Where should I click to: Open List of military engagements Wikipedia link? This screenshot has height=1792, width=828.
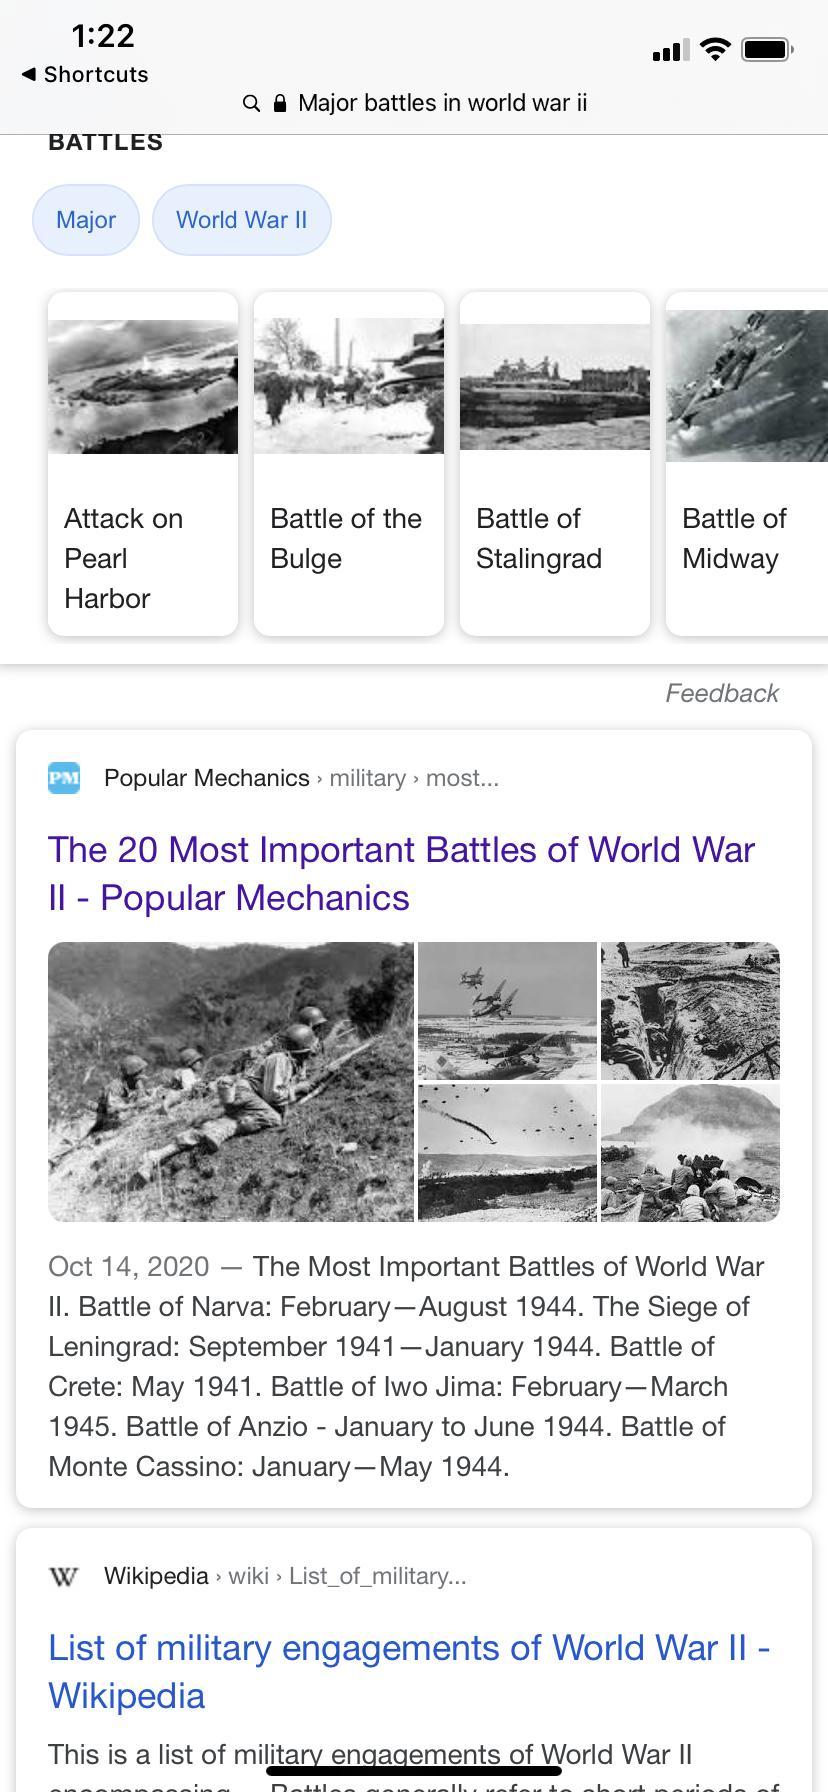pyautogui.click(x=408, y=1671)
